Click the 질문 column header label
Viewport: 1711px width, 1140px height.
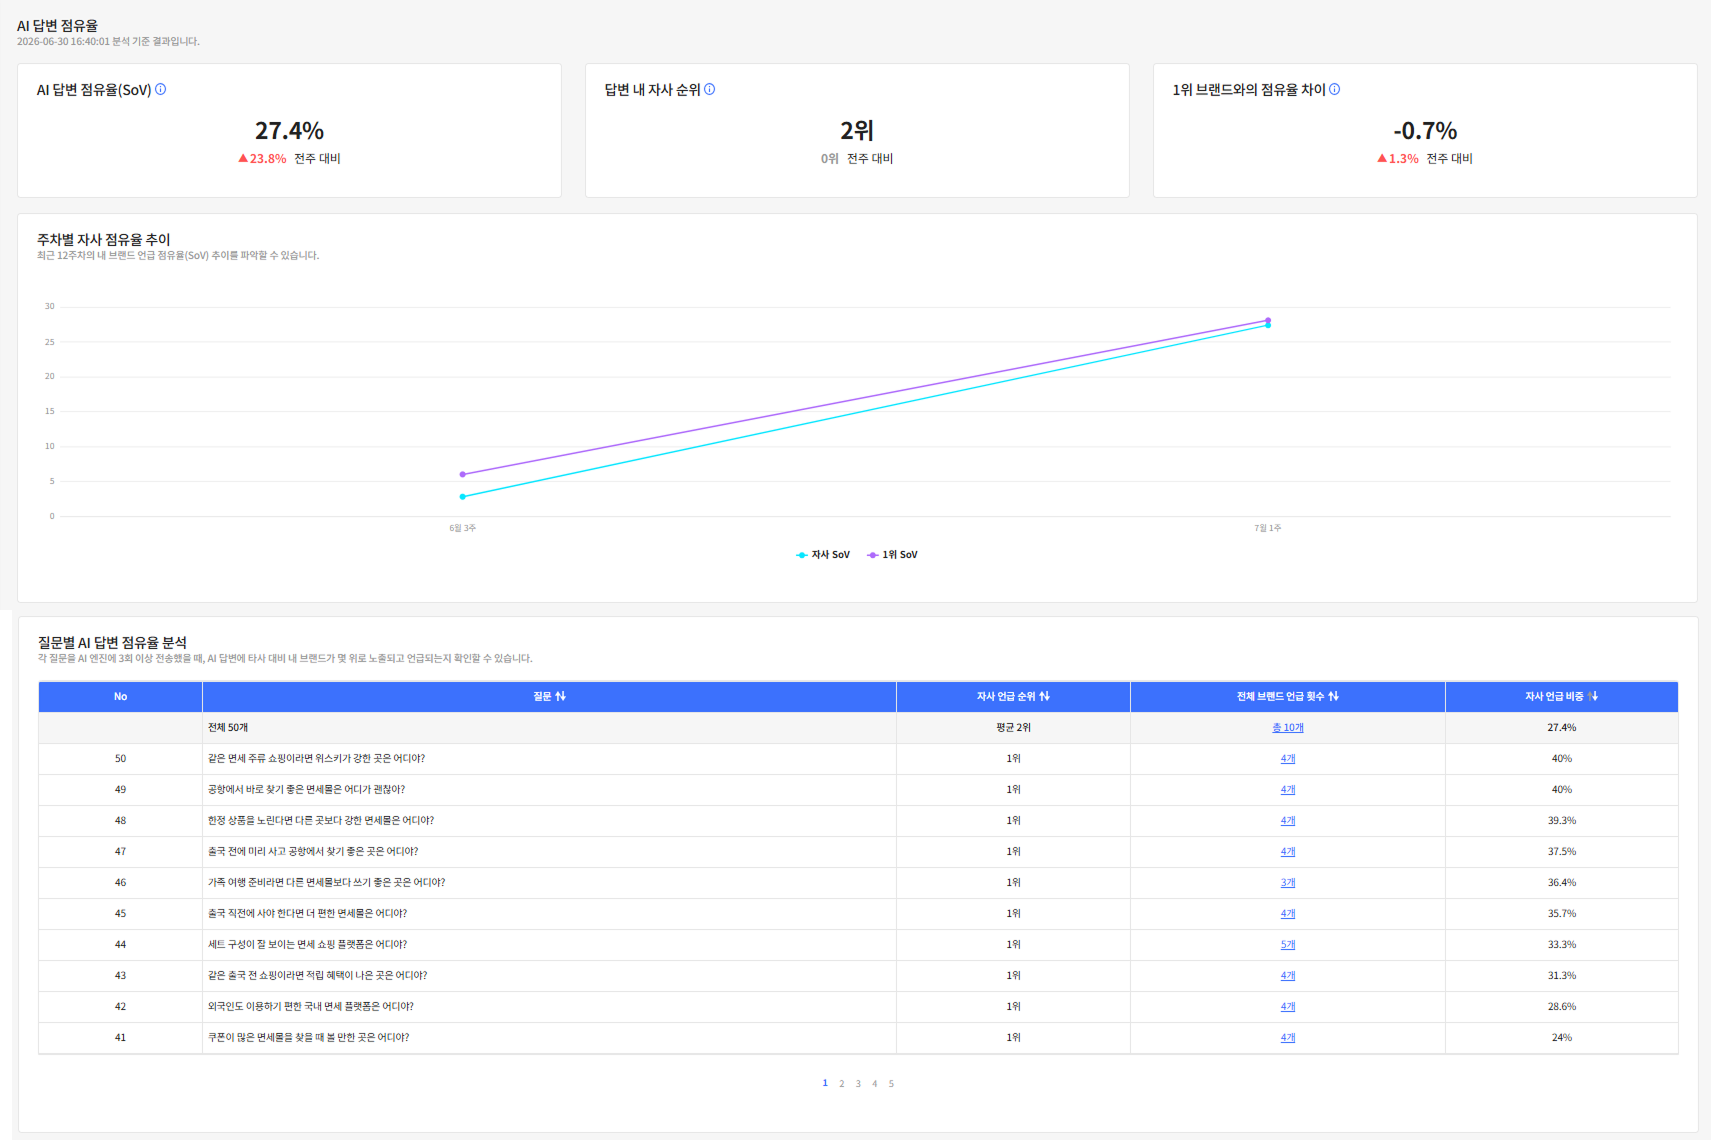542,696
